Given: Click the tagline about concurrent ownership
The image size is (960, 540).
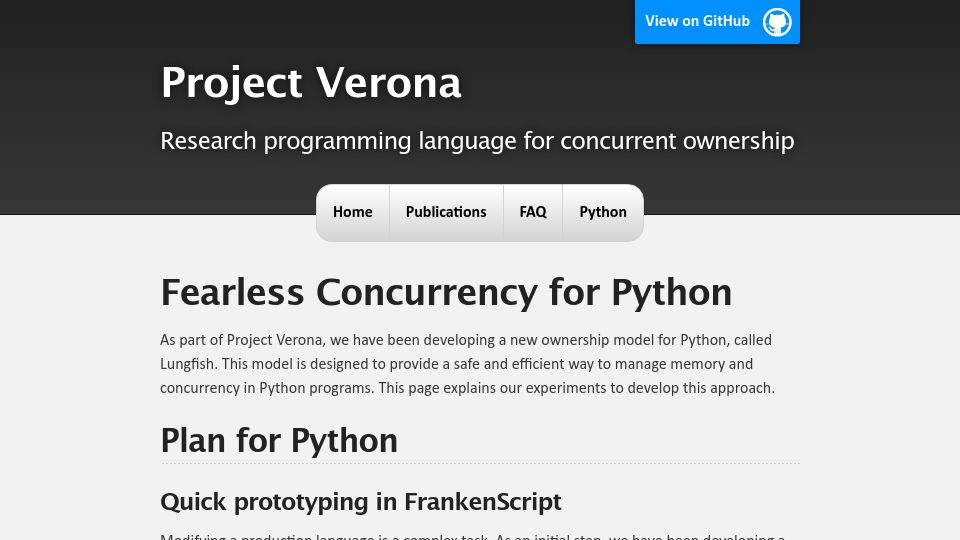Looking at the screenshot, I should point(477,141).
